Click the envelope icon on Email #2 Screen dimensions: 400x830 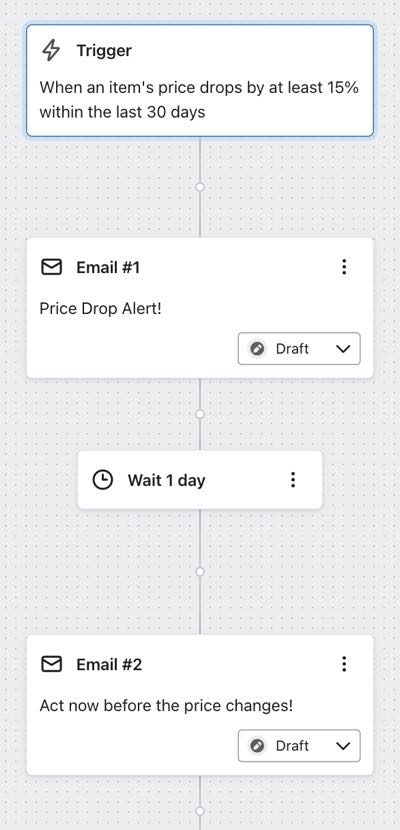[x=51, y=664]
